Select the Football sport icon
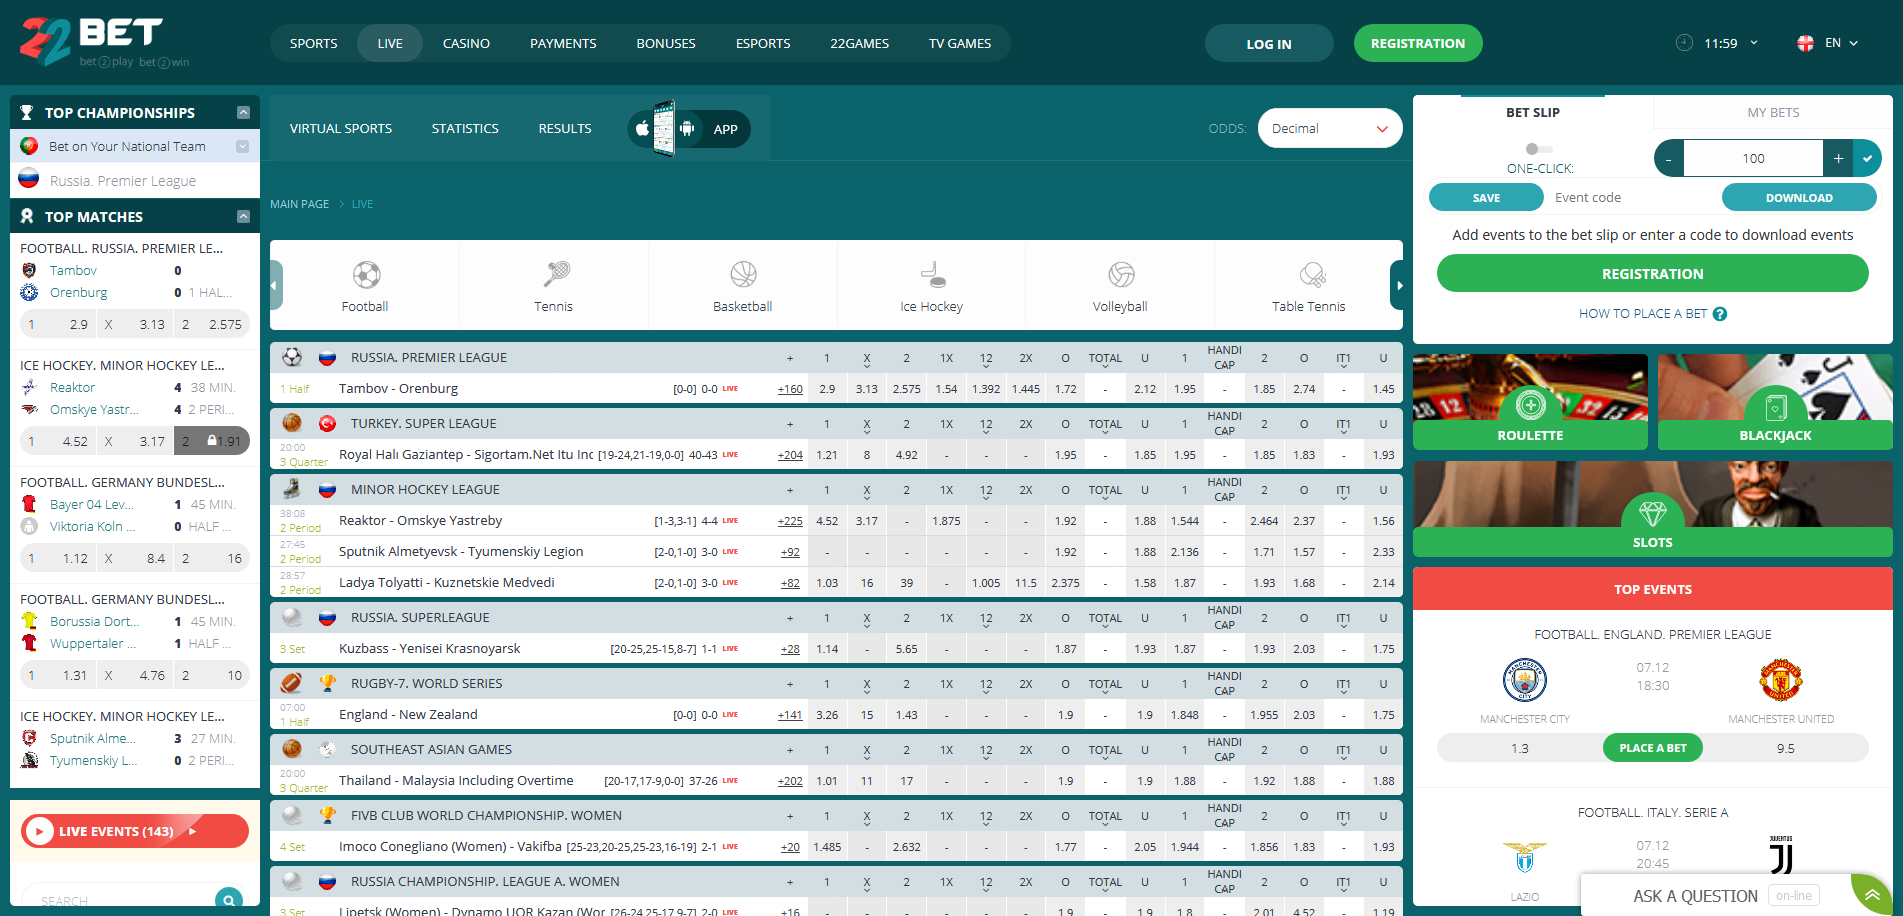 pyautogui.click(x=366, y=274)
